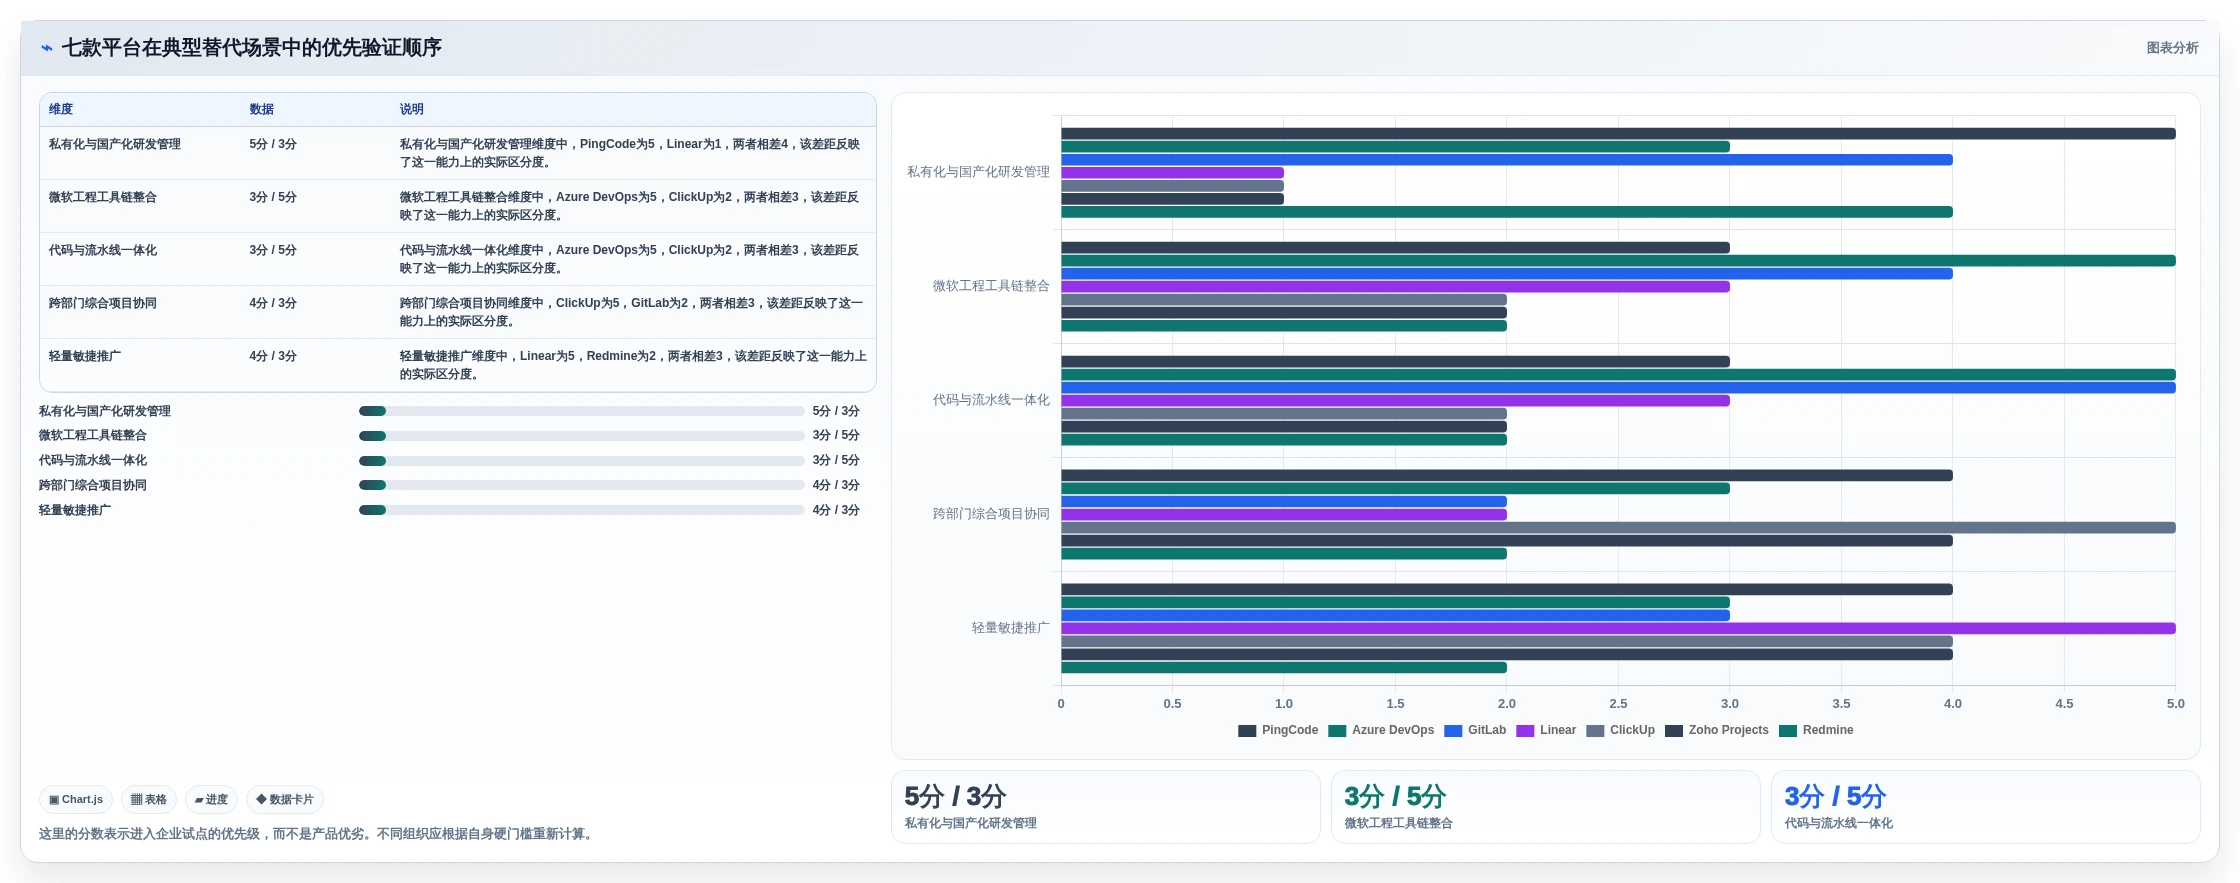Screen dimensions: 2240x883
Task: Open the 3分 / 5分 代码与流水线一体化 stat card
Action: tap(1986, 807)
